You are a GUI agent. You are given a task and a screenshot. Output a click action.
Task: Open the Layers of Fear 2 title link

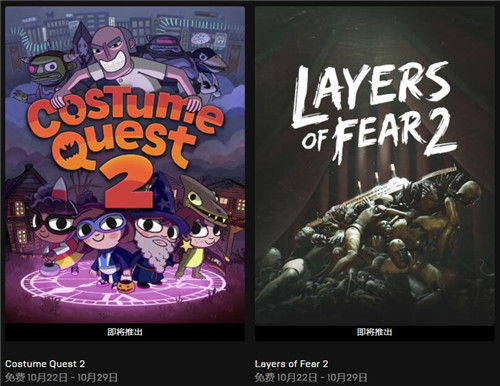[291, 364]
